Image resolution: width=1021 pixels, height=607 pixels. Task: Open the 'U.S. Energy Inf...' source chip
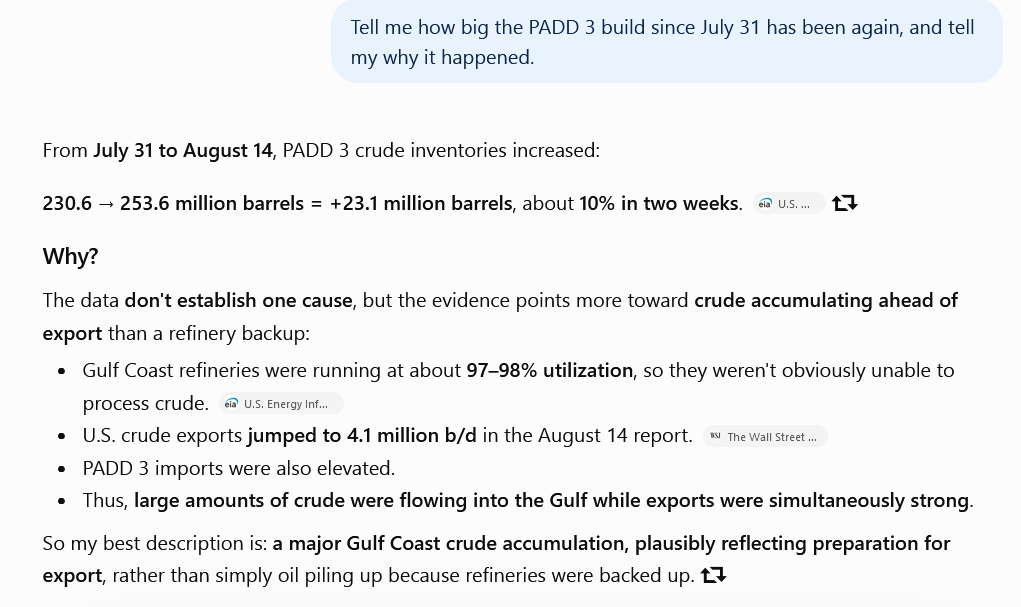(281, 404)
